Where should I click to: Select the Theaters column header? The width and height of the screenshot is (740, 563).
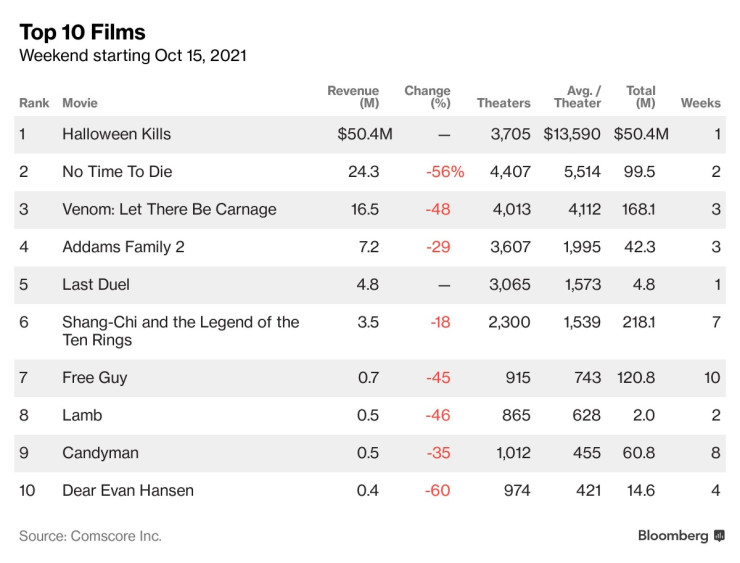tap(503, 103)
